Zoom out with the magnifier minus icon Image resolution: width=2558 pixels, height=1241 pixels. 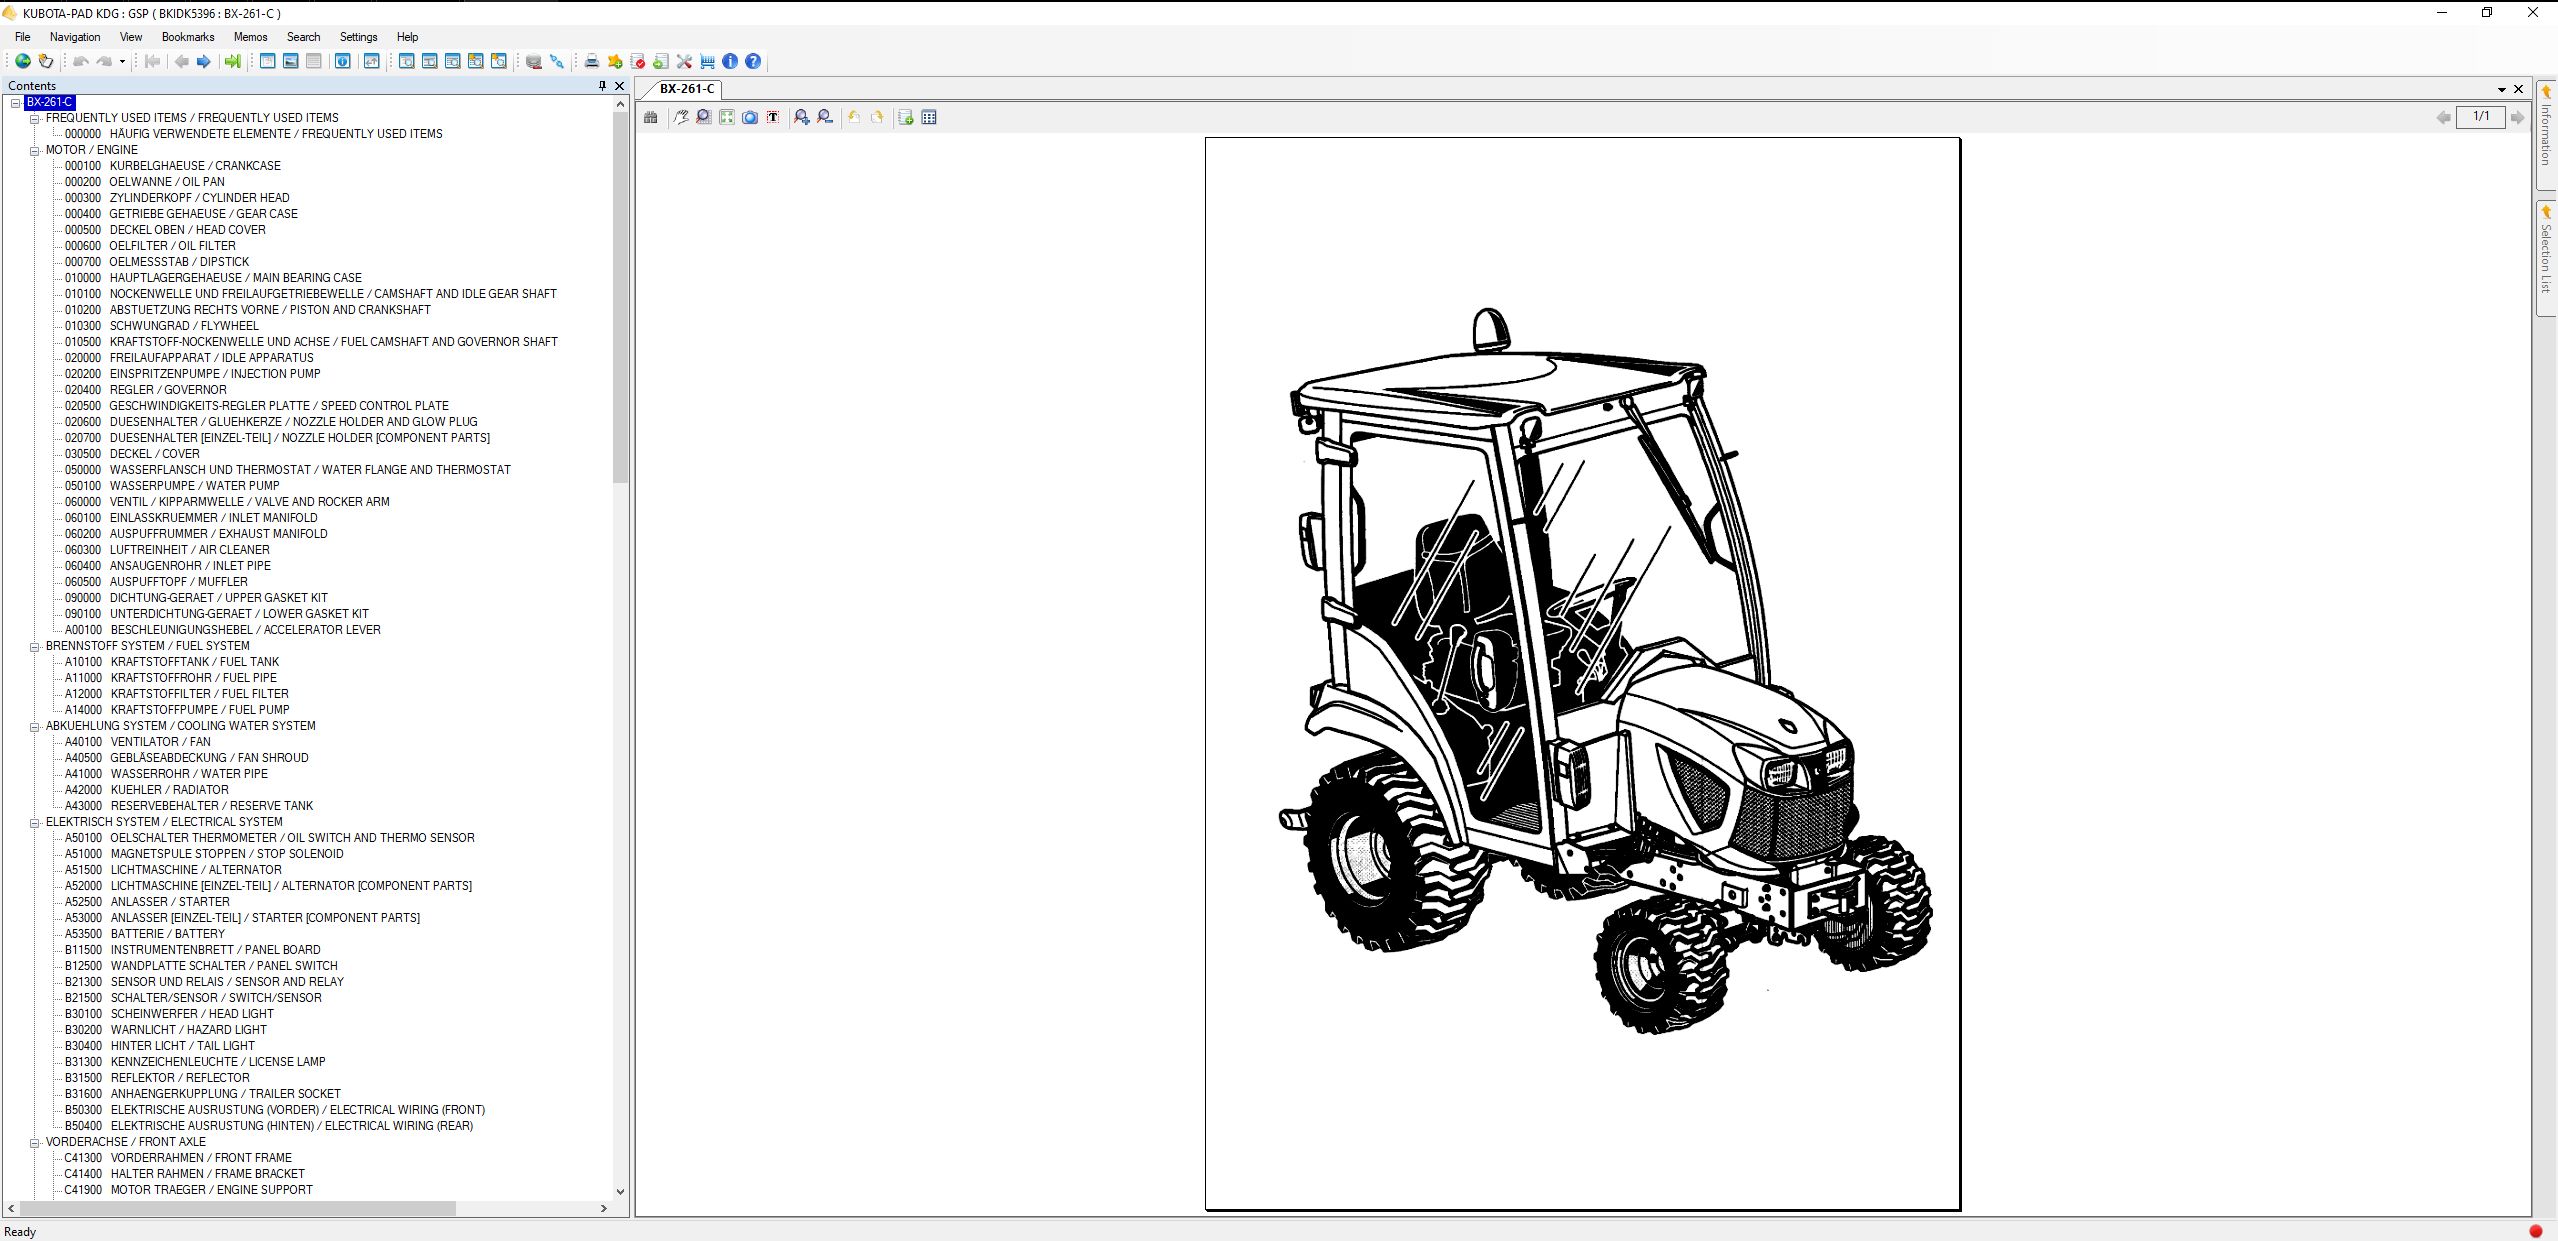[825, 117]
